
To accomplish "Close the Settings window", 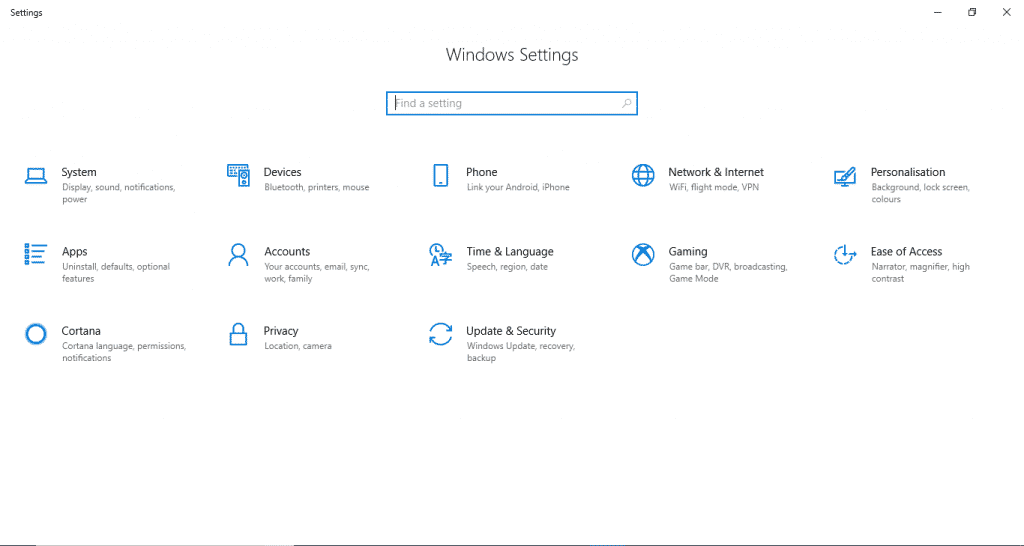I will [x=1006, y=12].
